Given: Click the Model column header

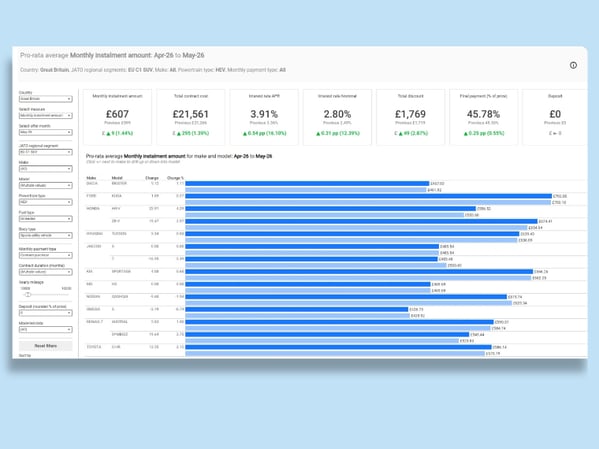Looking at the screenshot, I should pyautogui.click(x=117, y=178).
